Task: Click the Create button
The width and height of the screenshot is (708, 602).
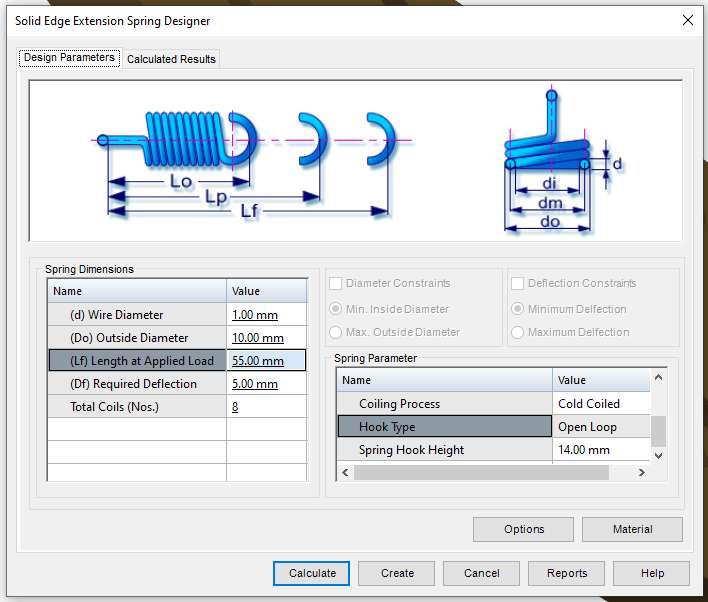Action: 397,573
